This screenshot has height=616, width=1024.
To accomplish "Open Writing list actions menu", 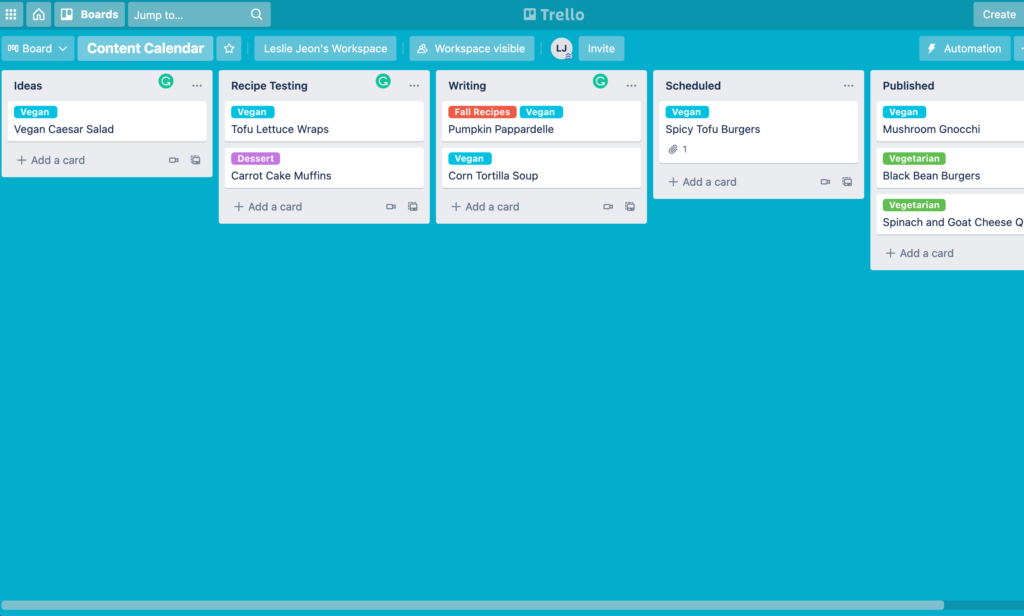I will tap(631, 86).
